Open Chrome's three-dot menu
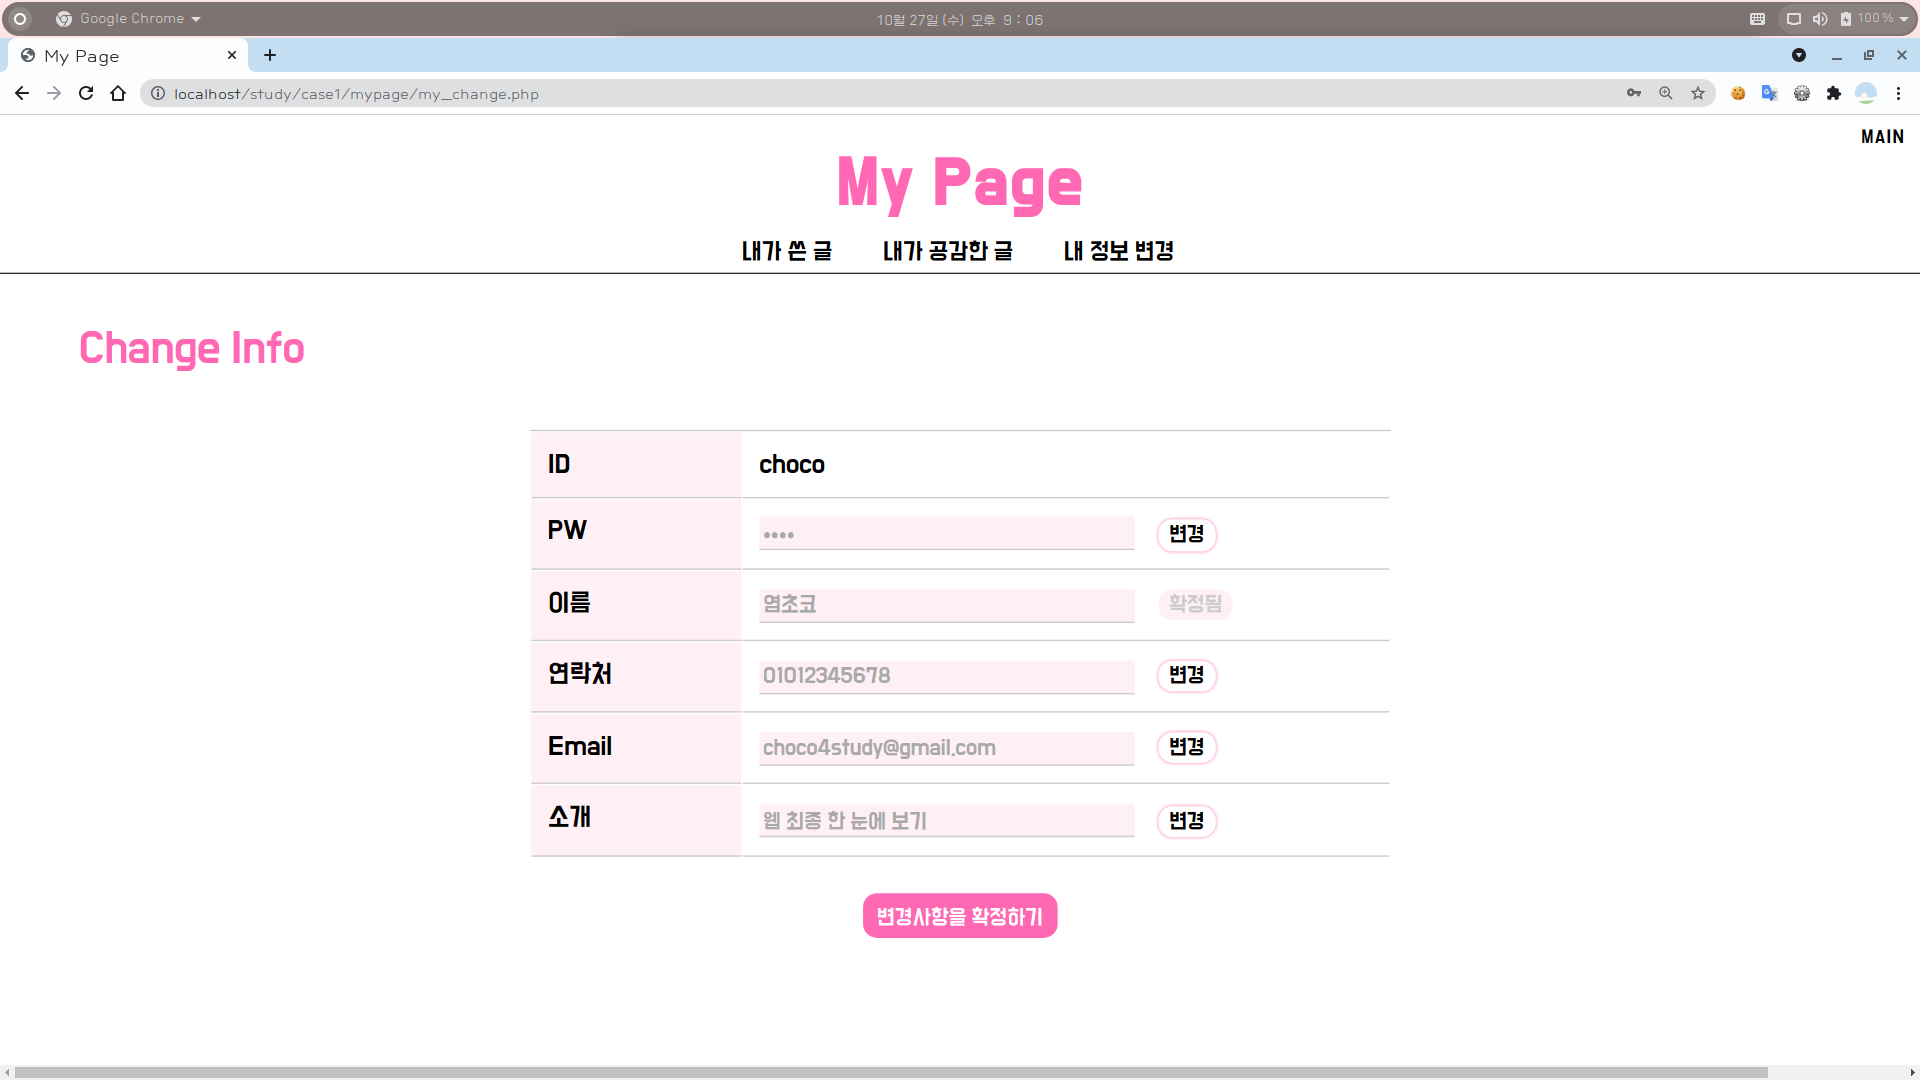This screenshot has width=1920, height=1080. (1898, 93)
